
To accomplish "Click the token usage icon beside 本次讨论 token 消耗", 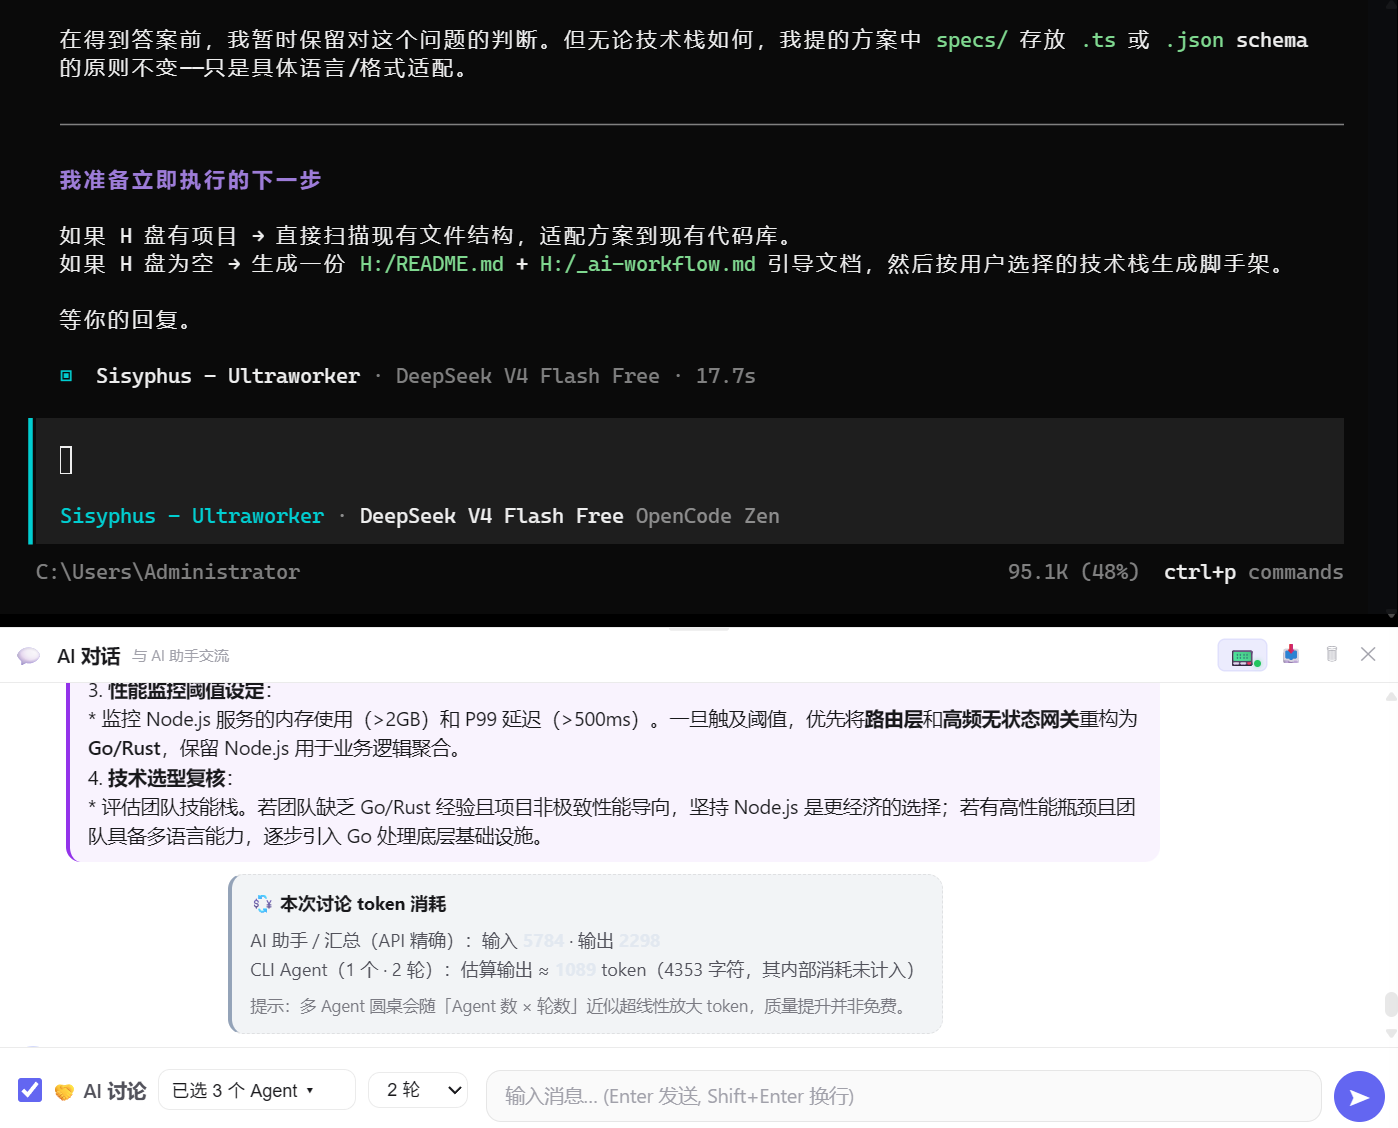I will tap(262, 904).
